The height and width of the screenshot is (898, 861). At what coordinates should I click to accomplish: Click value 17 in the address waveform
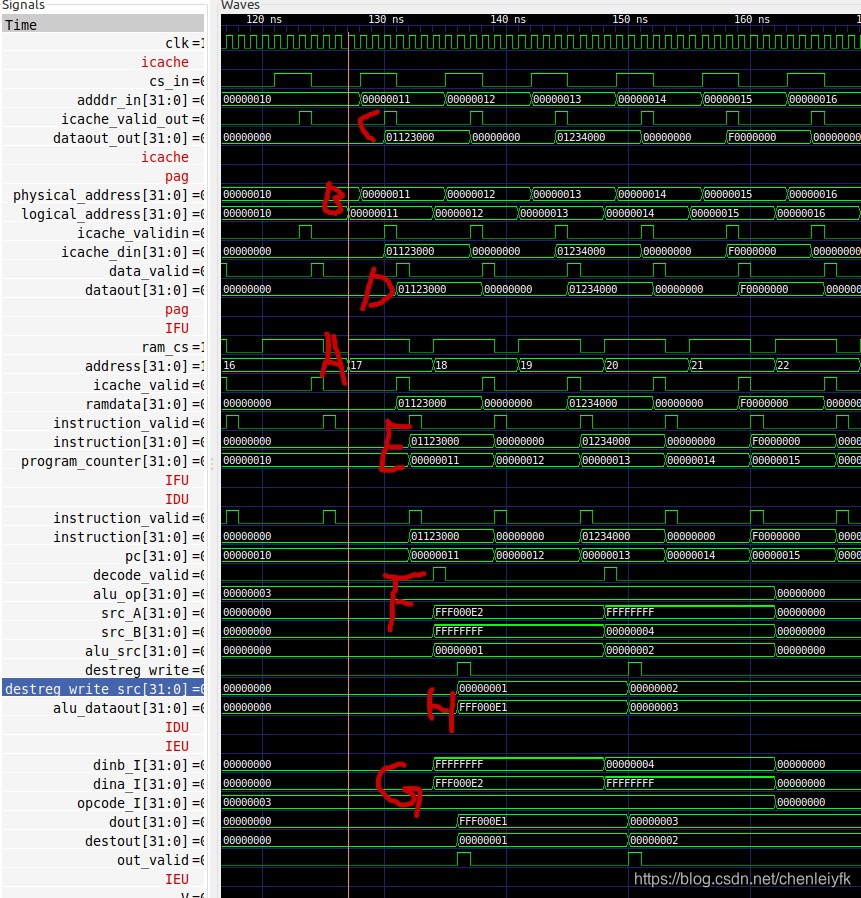click(356, 365)
